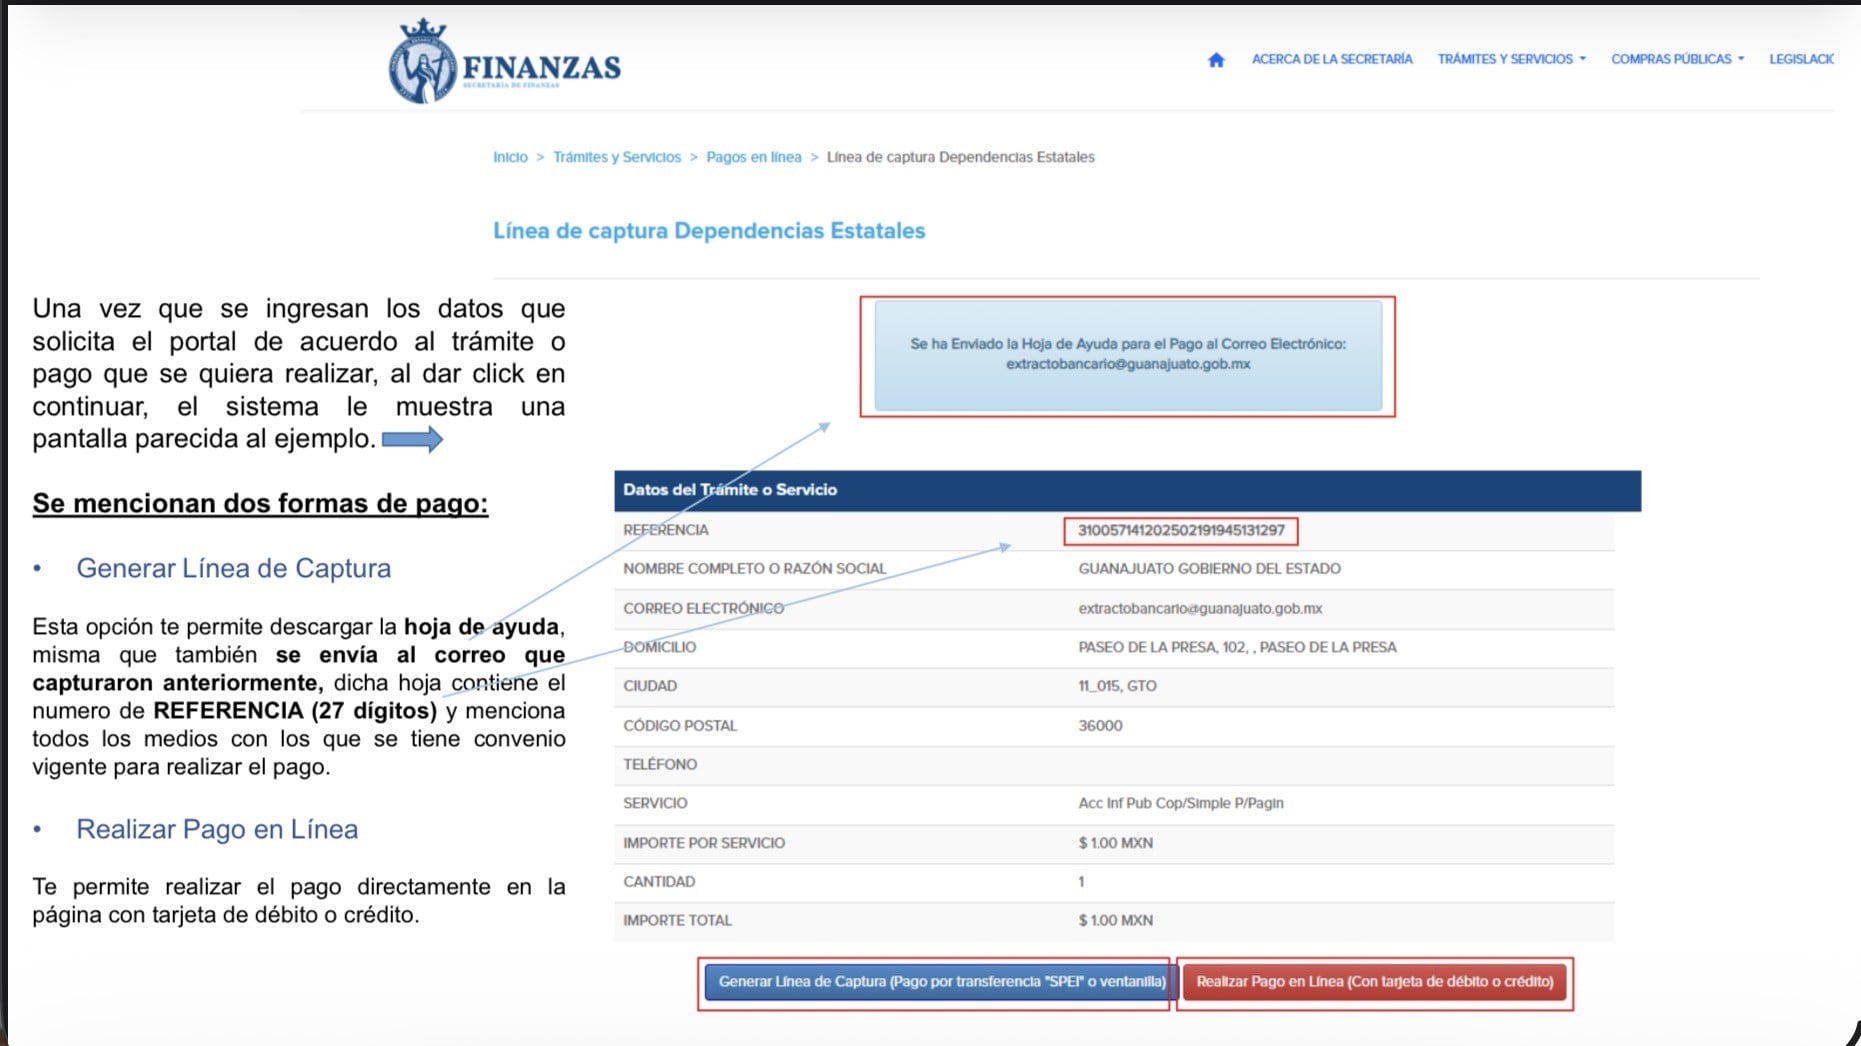
Task: Select the servicio value Acc Inf Pub
Action: [1180, 803]
